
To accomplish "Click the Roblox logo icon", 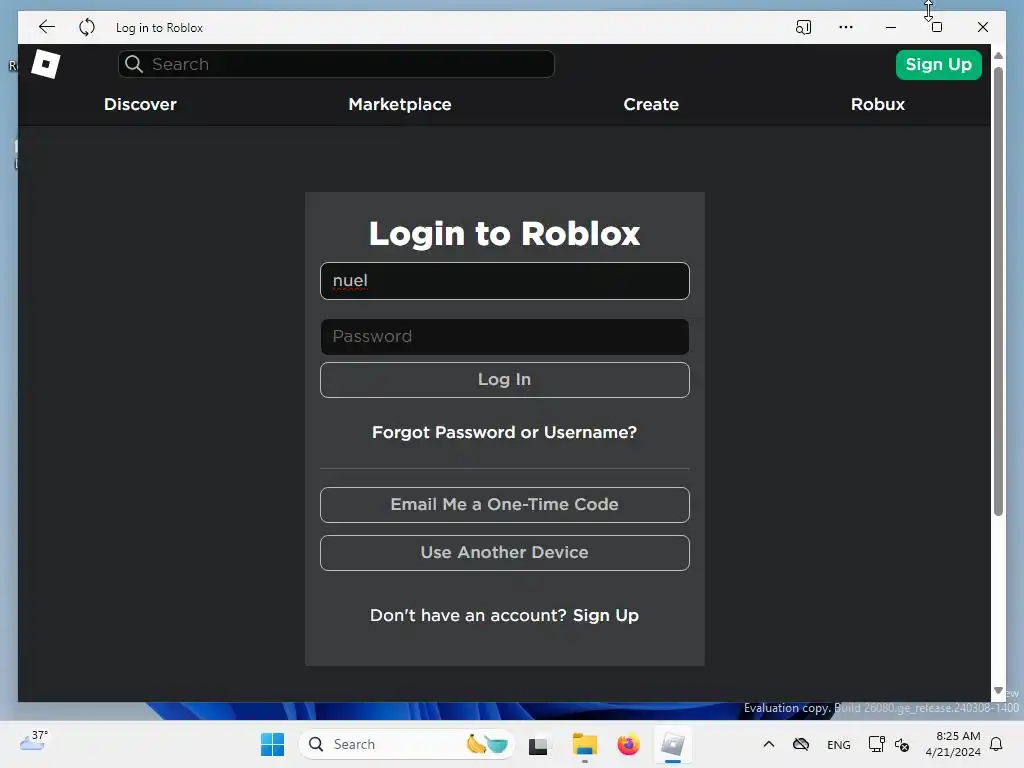I will pos(46,64).
